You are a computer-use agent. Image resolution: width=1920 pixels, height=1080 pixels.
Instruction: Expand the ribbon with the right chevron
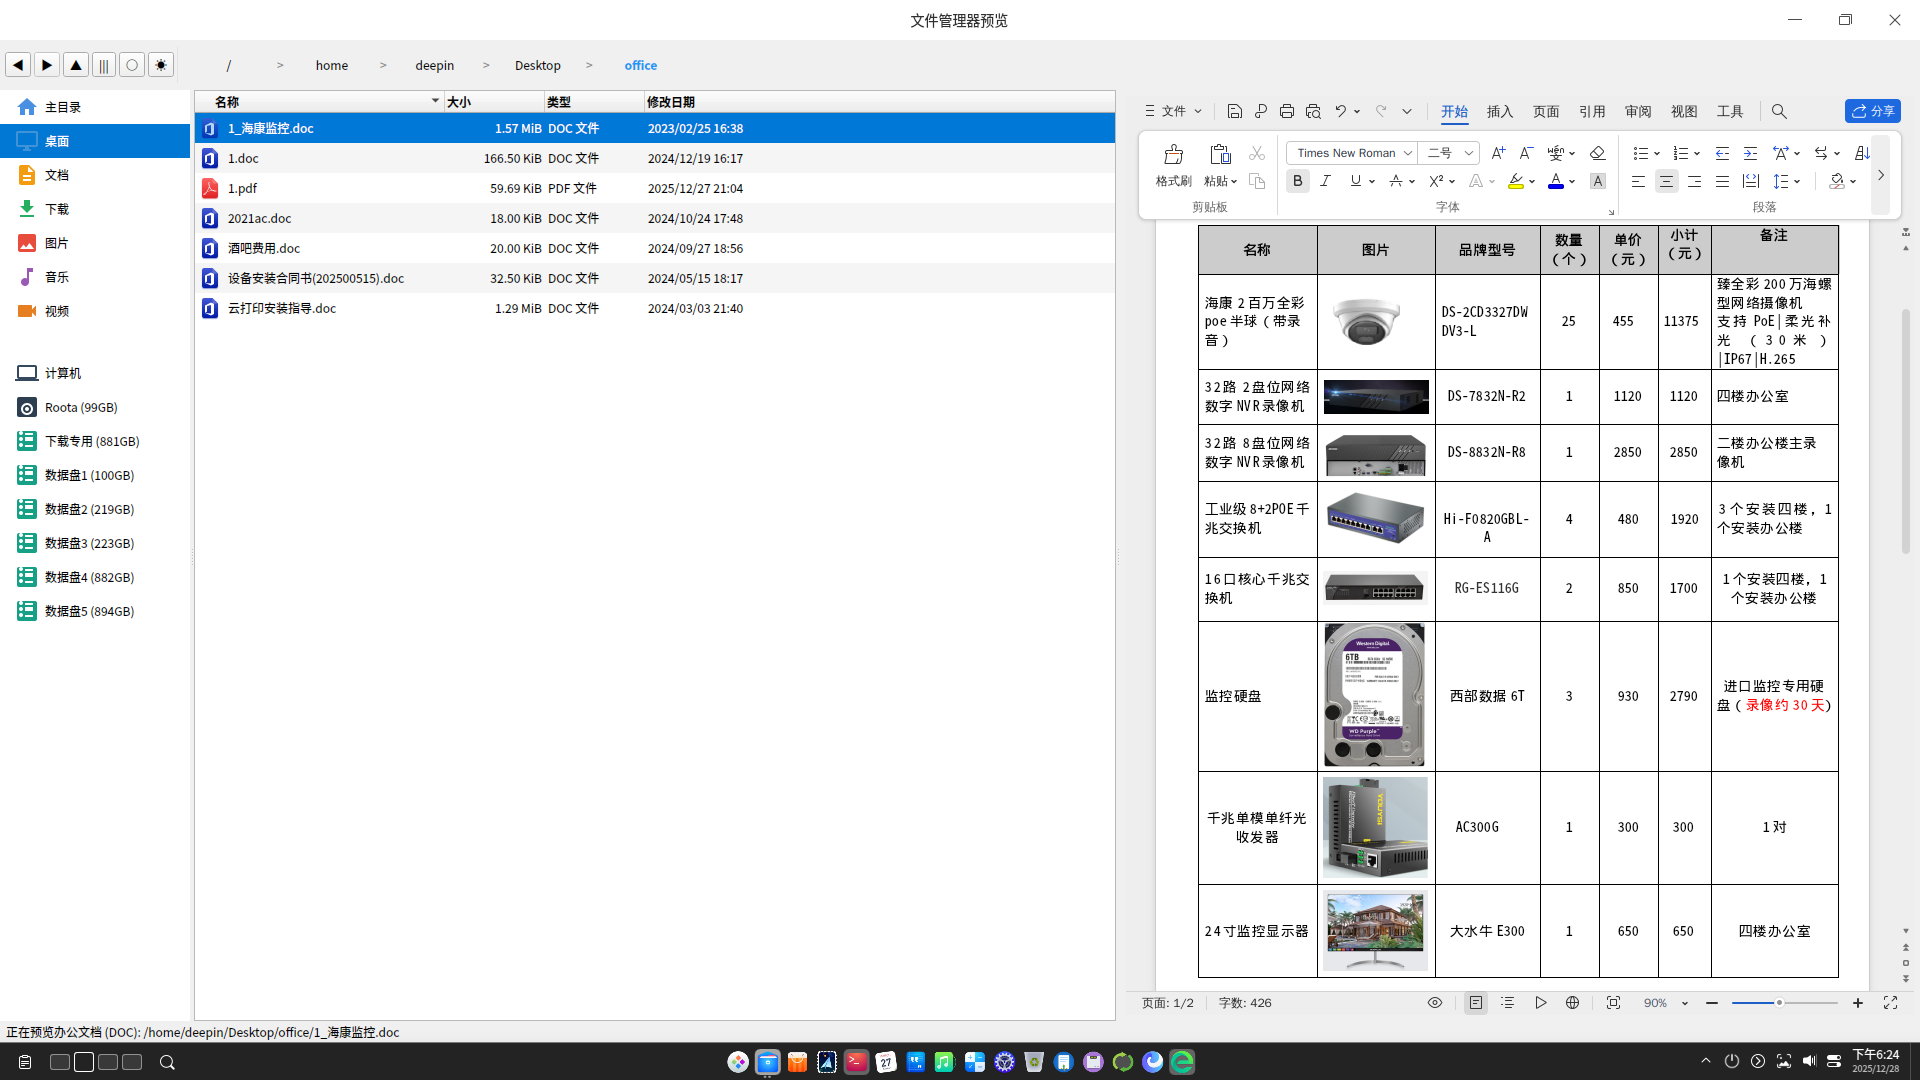point(1881,175)
